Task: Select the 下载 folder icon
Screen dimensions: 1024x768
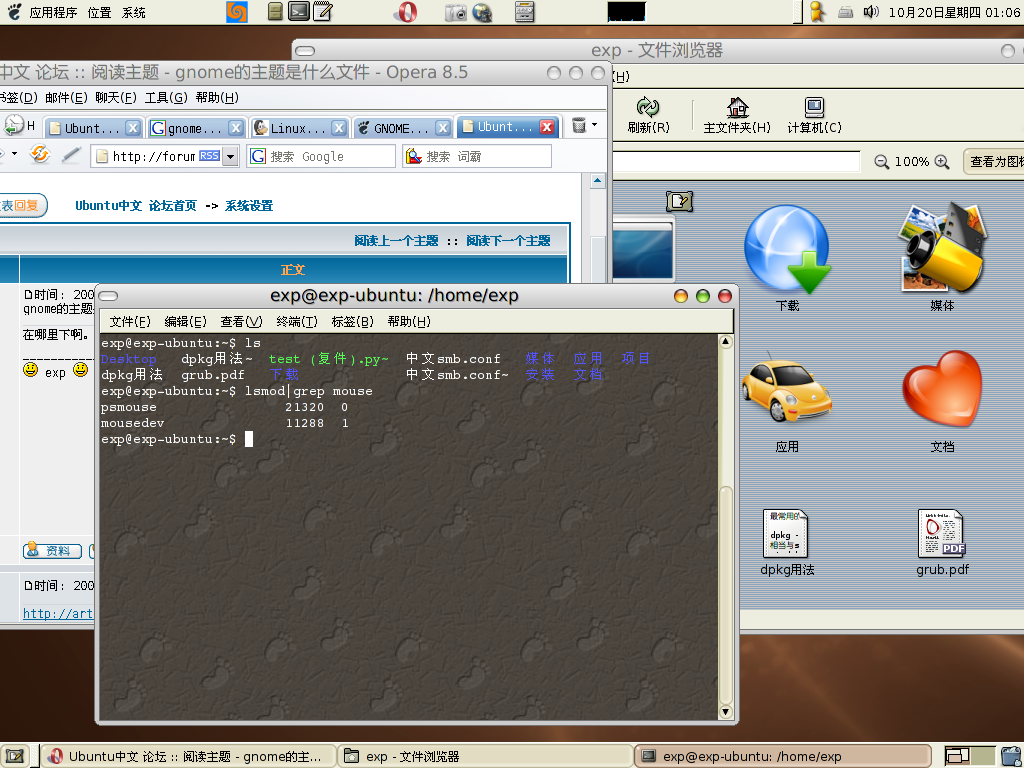Action: click(x=787, y=259)
